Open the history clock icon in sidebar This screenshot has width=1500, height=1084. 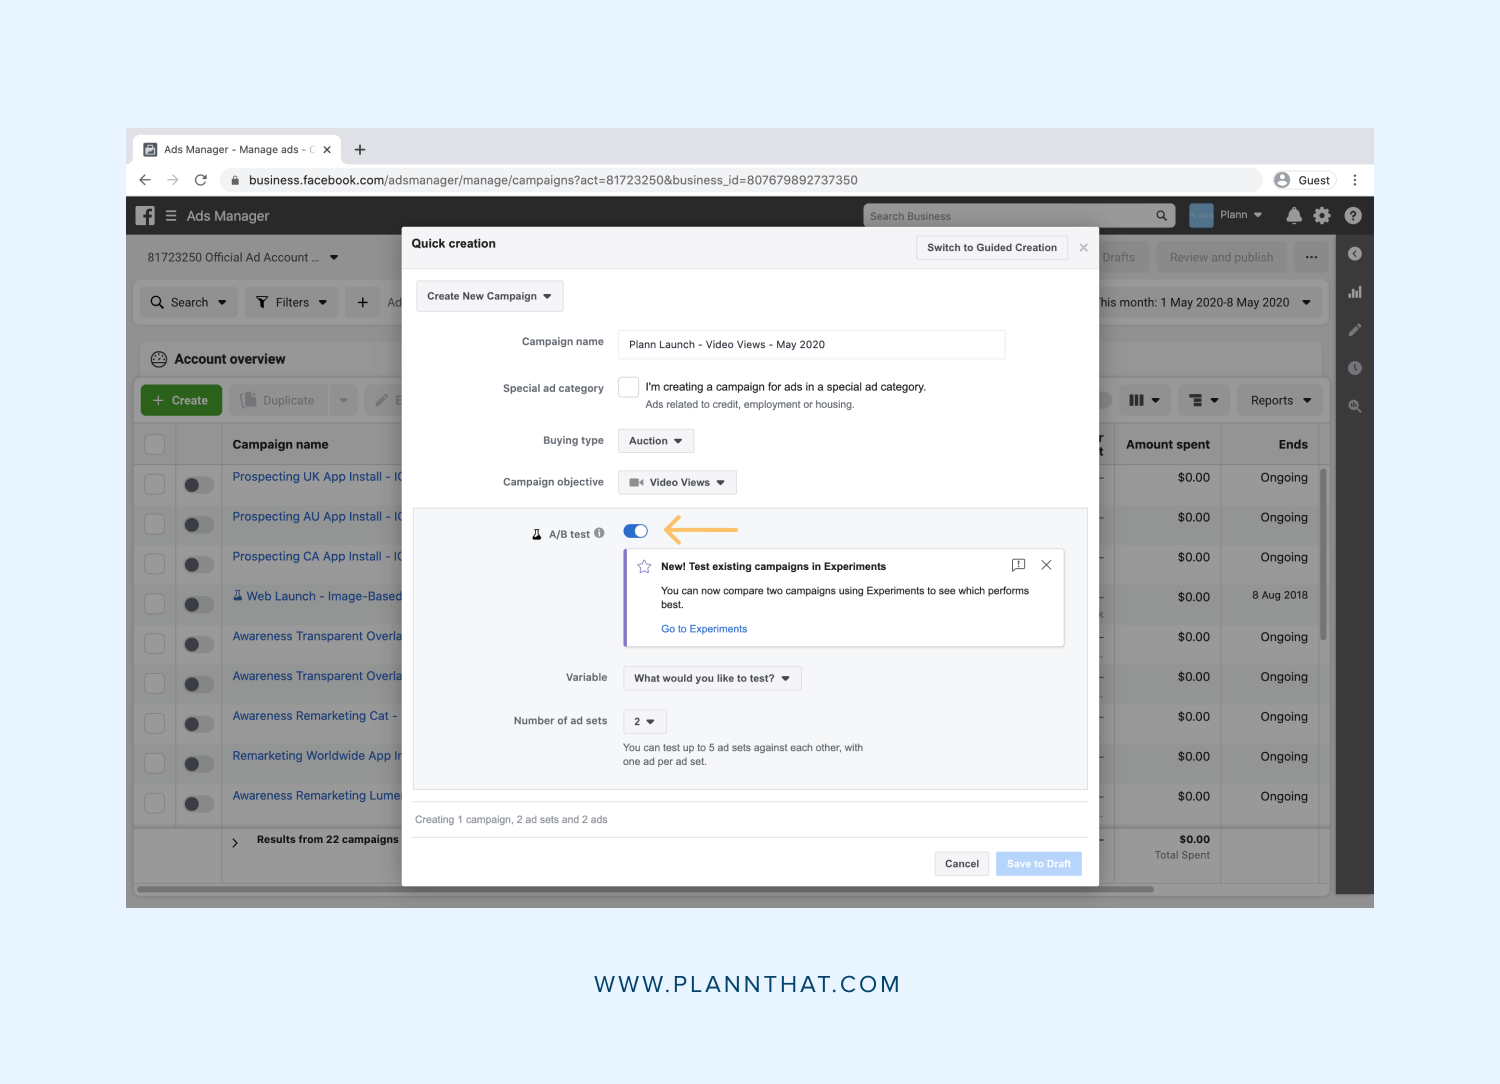coord(1355,368)
